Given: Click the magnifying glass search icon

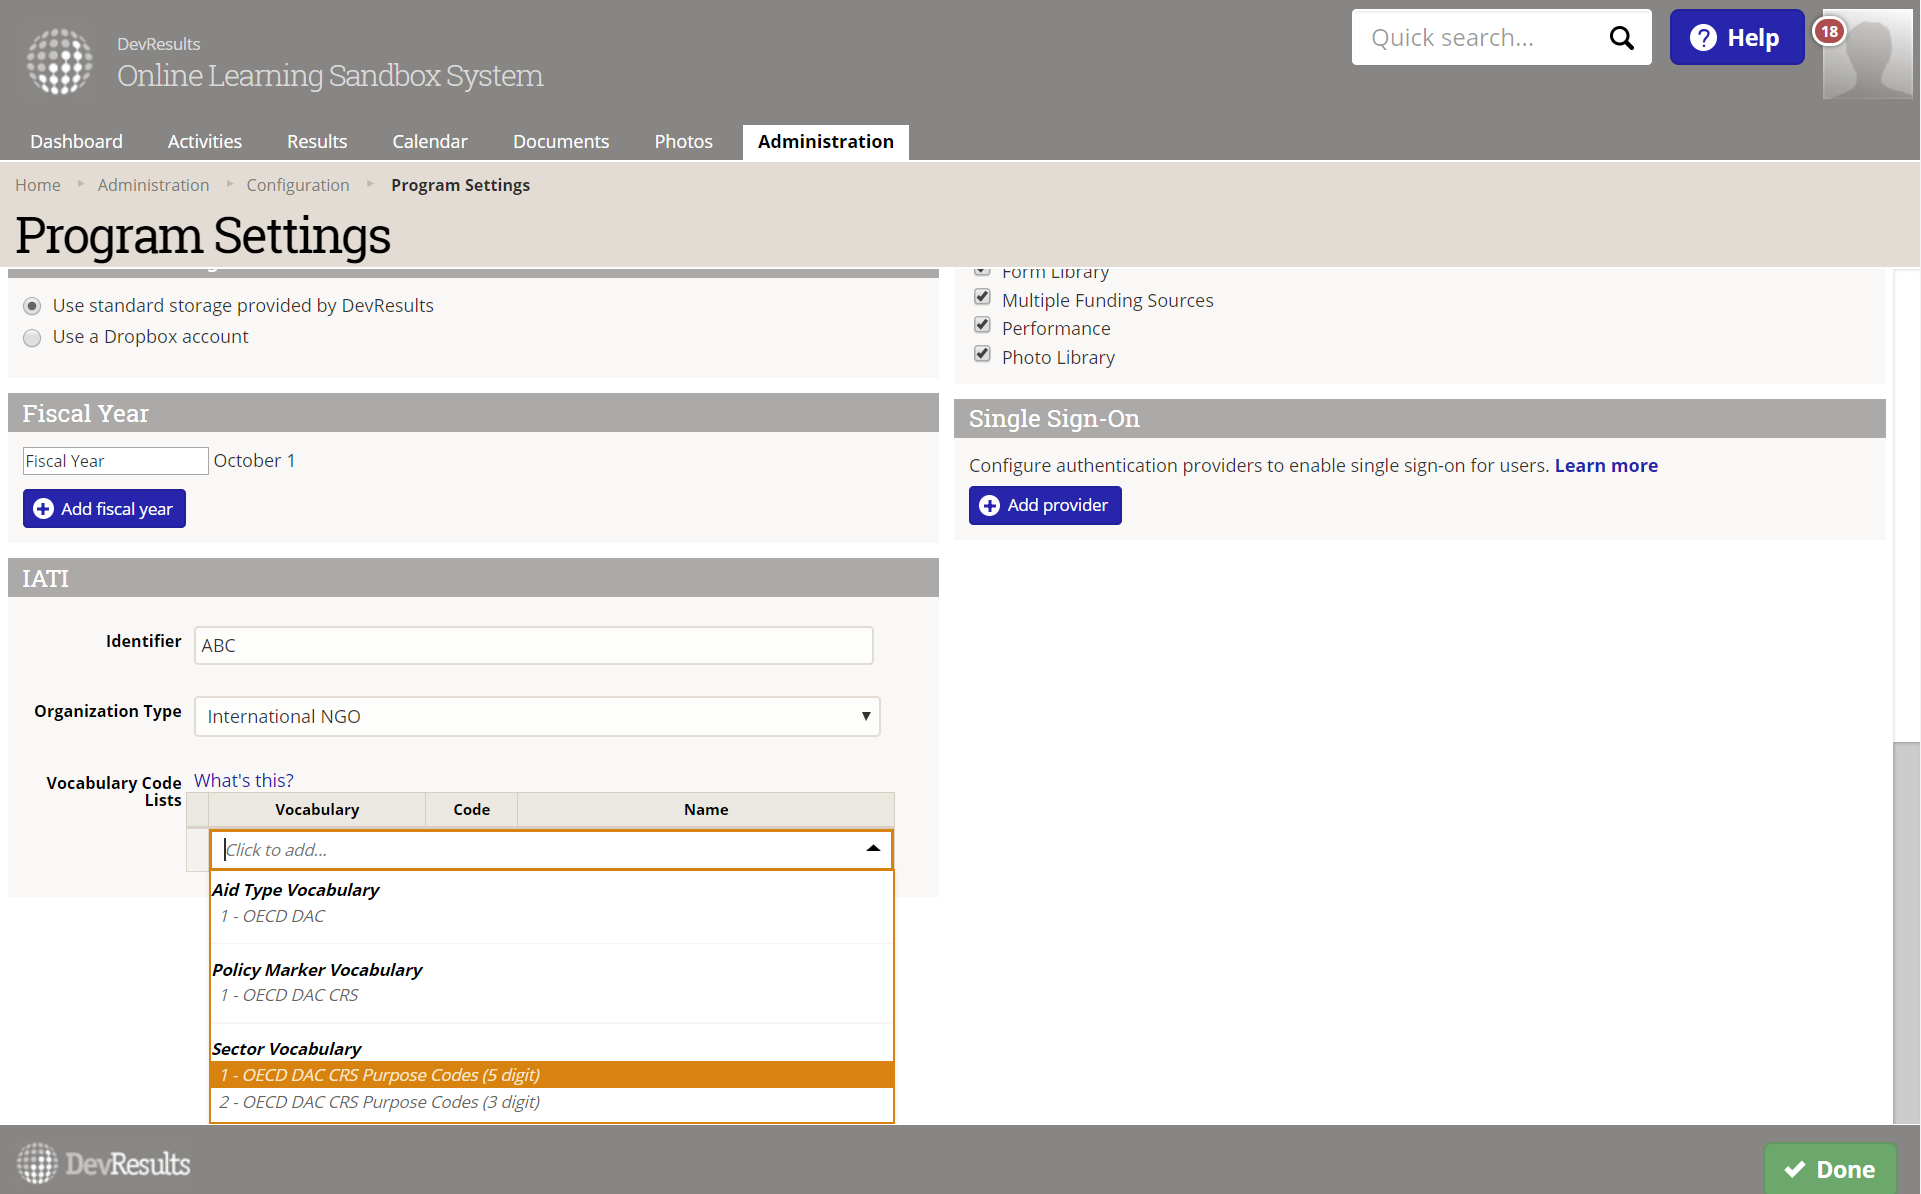Looking at the screenshot, I should (x=1621, y=38).
